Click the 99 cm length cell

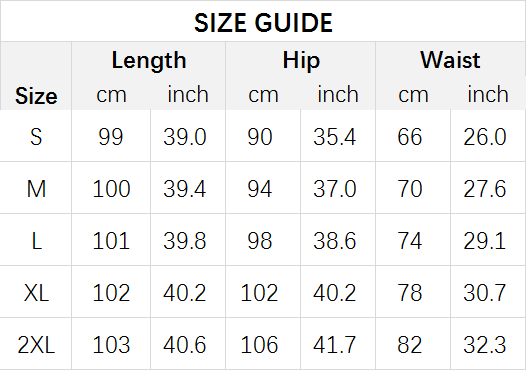pos(111,137)
